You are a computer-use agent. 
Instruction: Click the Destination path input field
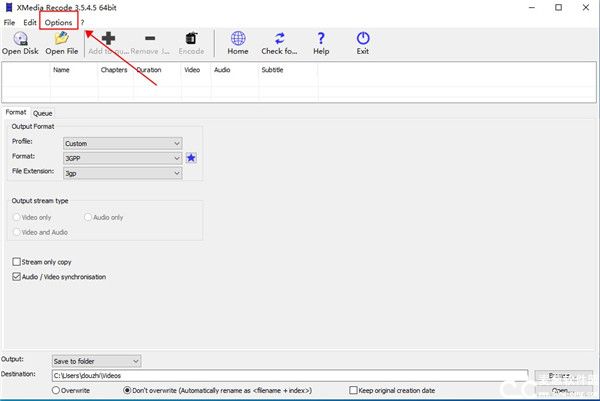290,376
